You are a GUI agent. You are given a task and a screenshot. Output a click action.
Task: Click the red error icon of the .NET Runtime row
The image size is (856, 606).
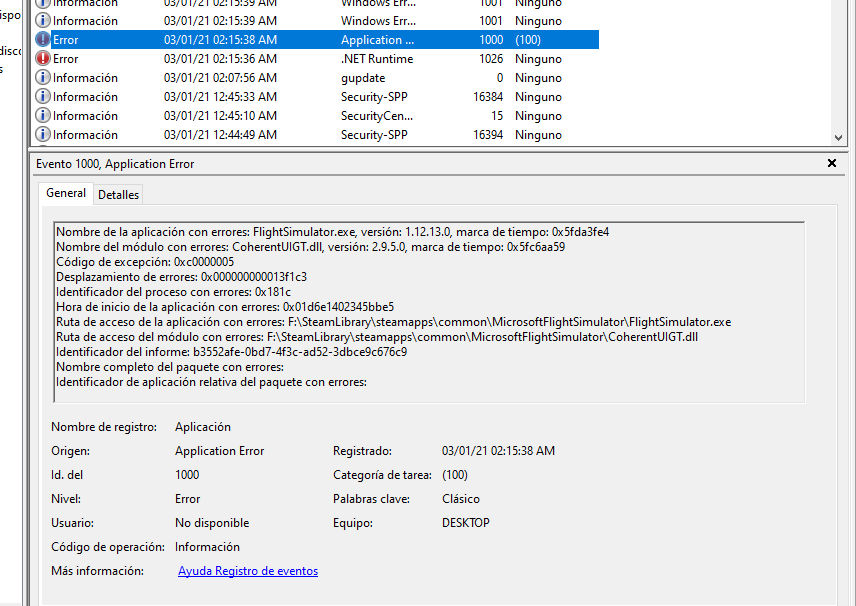click(43, 58)
